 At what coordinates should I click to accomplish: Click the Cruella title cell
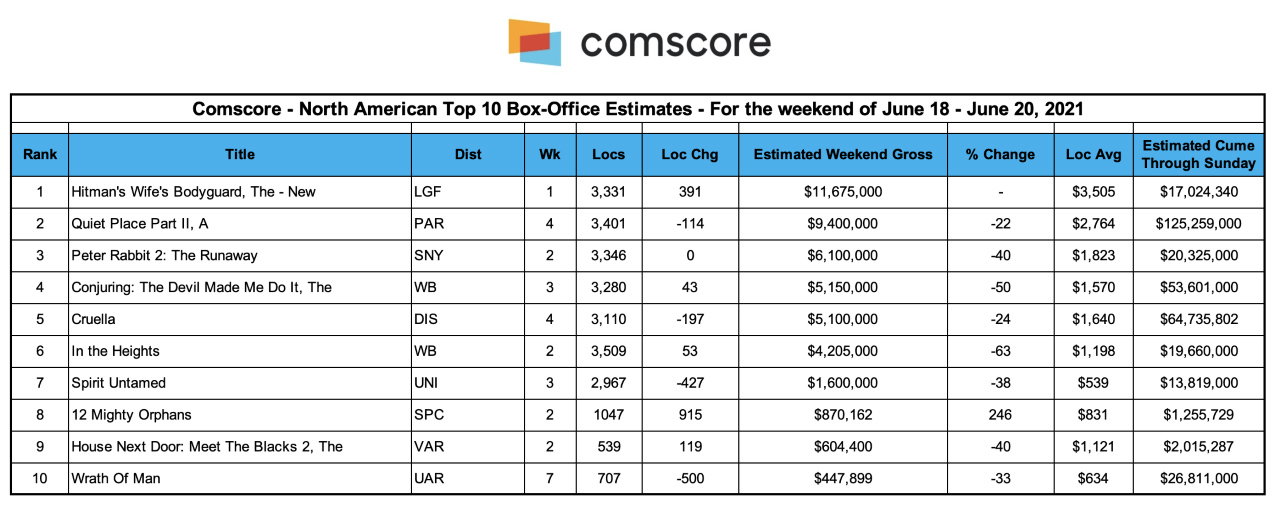coord(240,319)
